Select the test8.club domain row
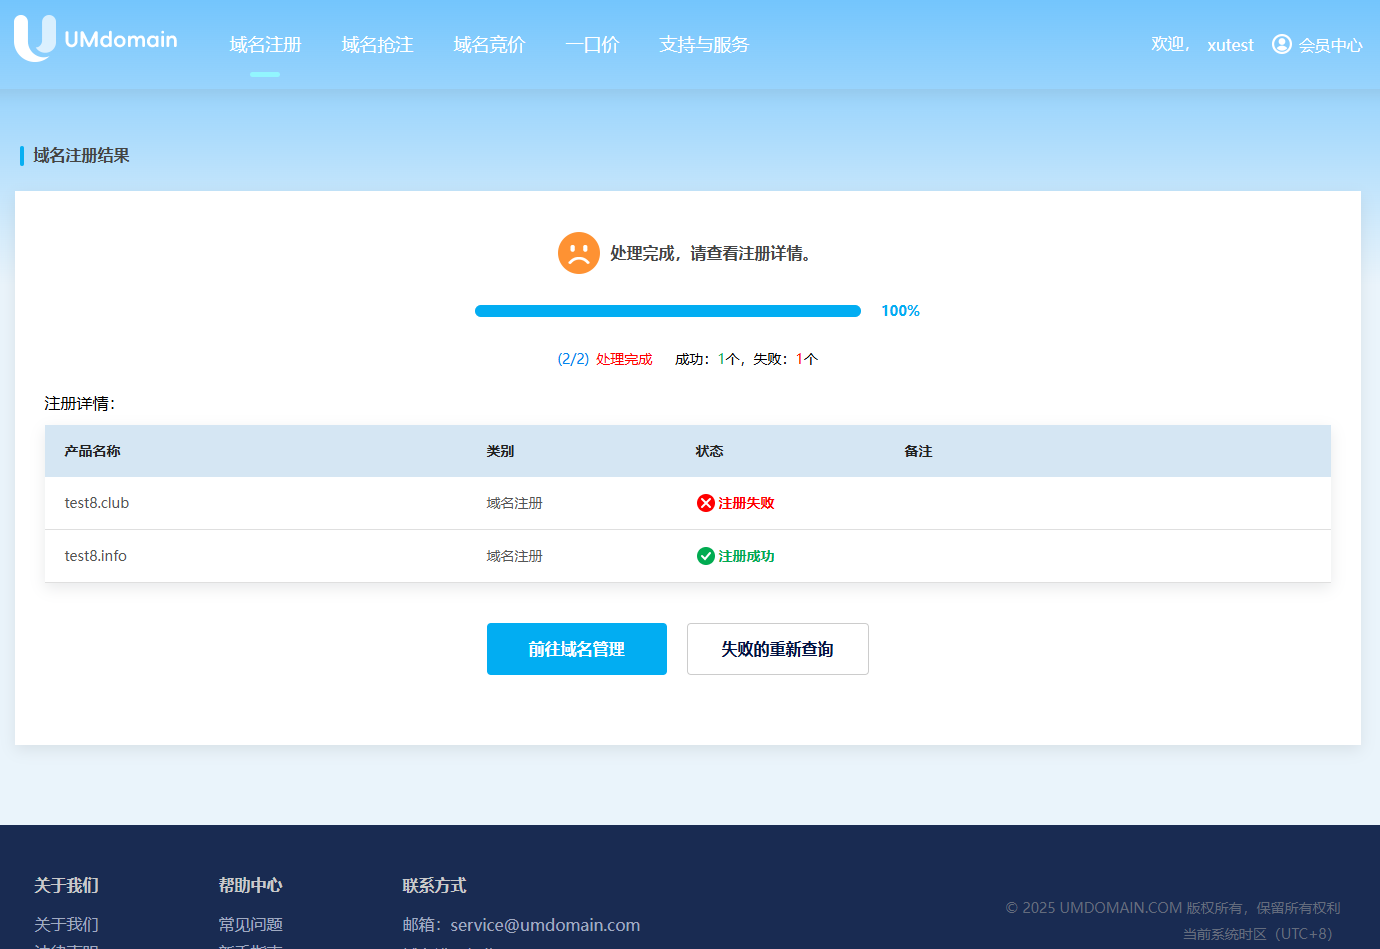This screenshot has width=1380, height=949. (97, 503)
